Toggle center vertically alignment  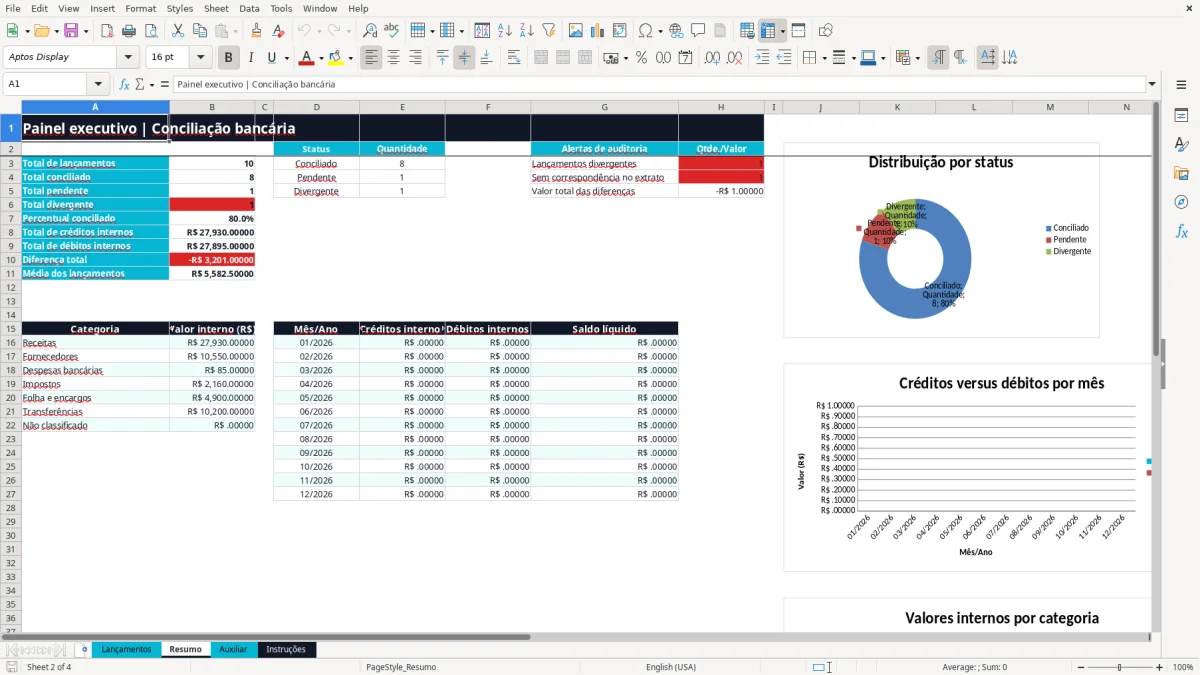point(464,58)
